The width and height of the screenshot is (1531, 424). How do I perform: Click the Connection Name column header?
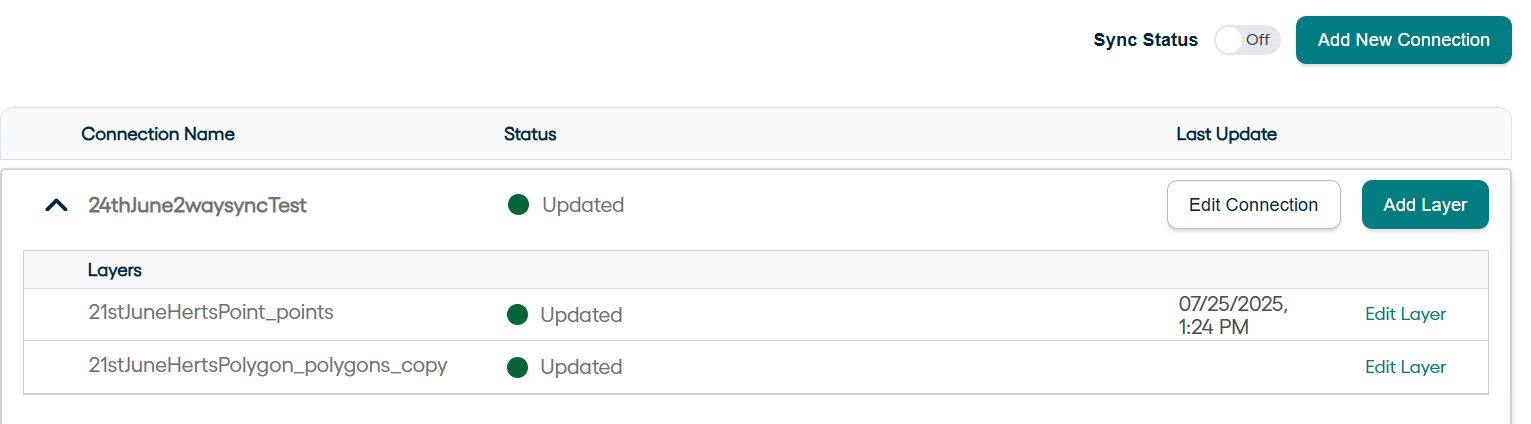pos(158,134)
